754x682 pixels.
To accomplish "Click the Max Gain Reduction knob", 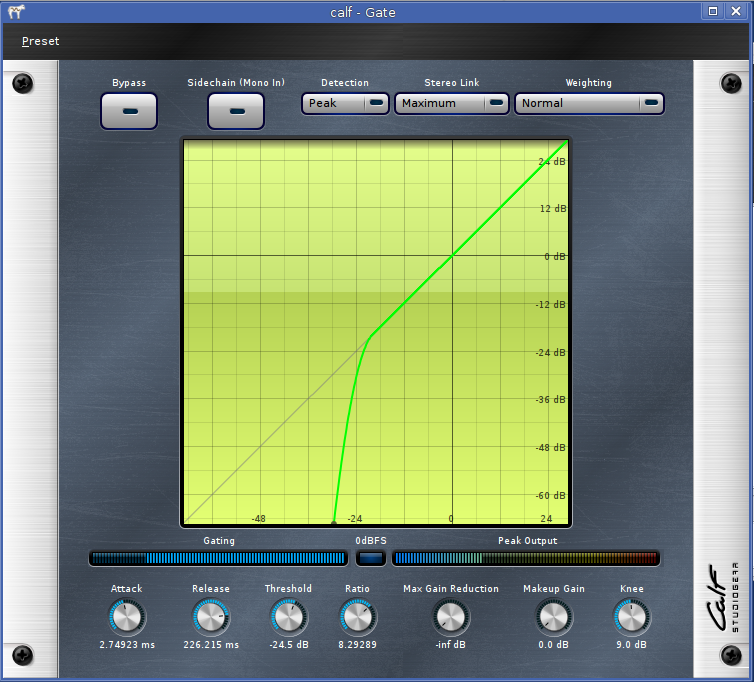I will point(451,617).
